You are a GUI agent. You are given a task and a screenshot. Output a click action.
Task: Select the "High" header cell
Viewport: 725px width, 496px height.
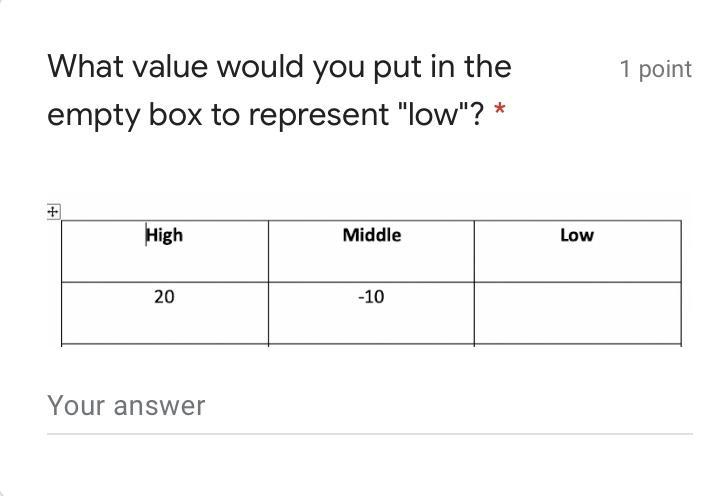click(x=165, y=251)
